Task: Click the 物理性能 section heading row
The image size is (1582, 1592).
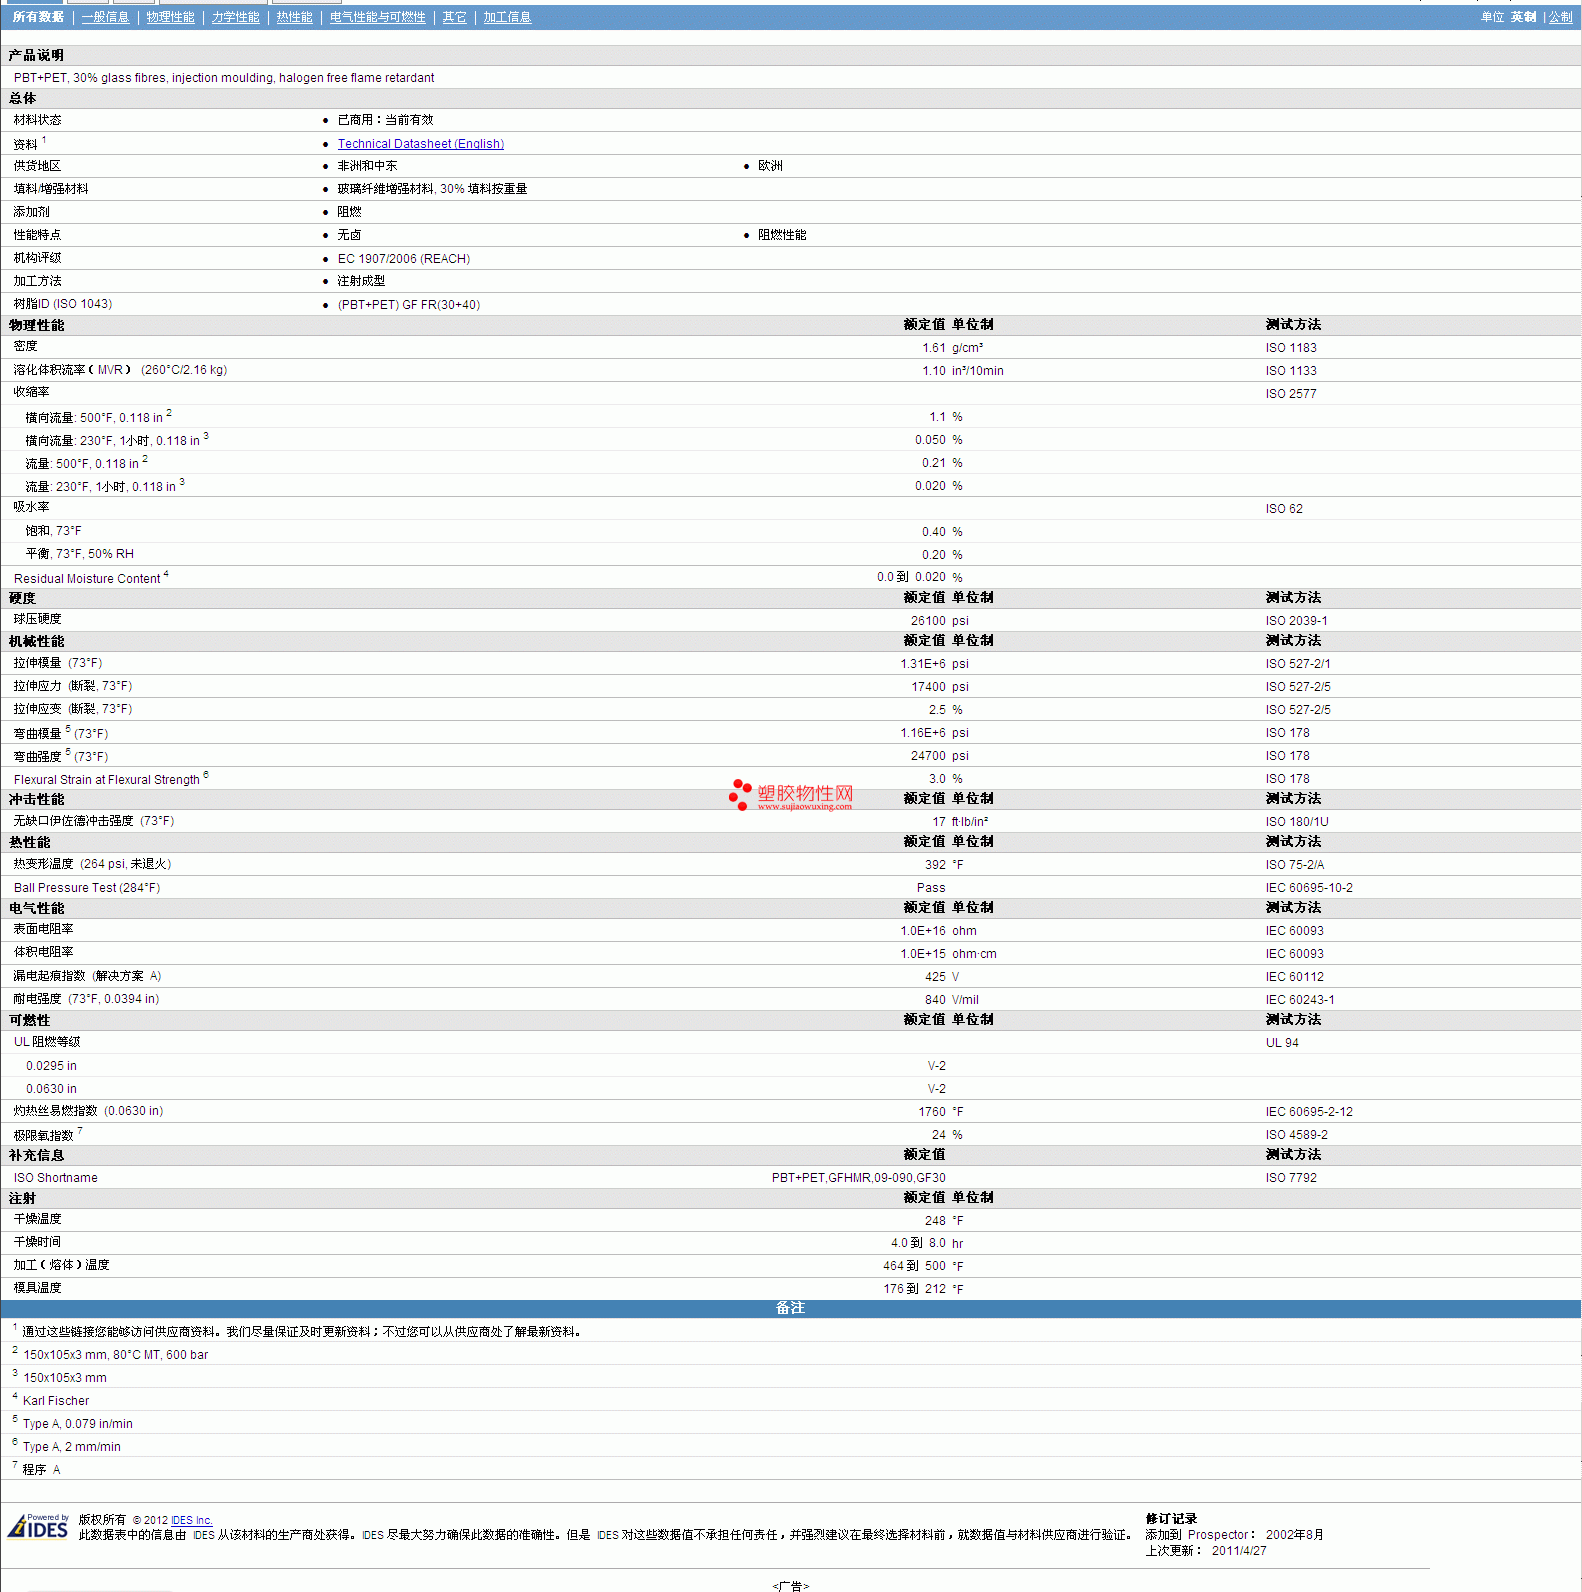Action: [37, 325]
